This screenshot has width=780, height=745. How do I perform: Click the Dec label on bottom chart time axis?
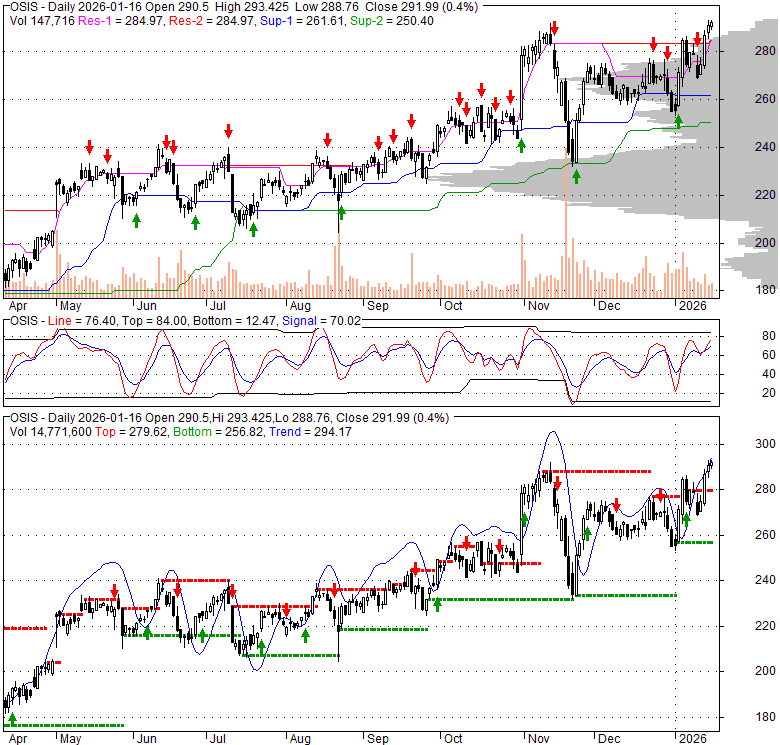click(x=609, y=739)
